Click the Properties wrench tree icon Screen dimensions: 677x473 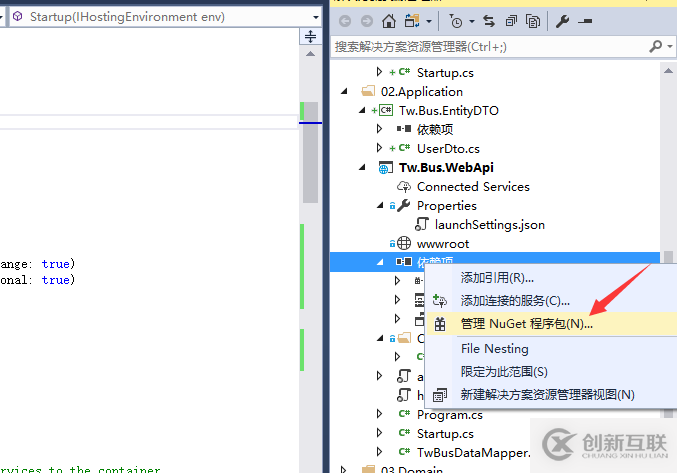click(x=404, y=205)
